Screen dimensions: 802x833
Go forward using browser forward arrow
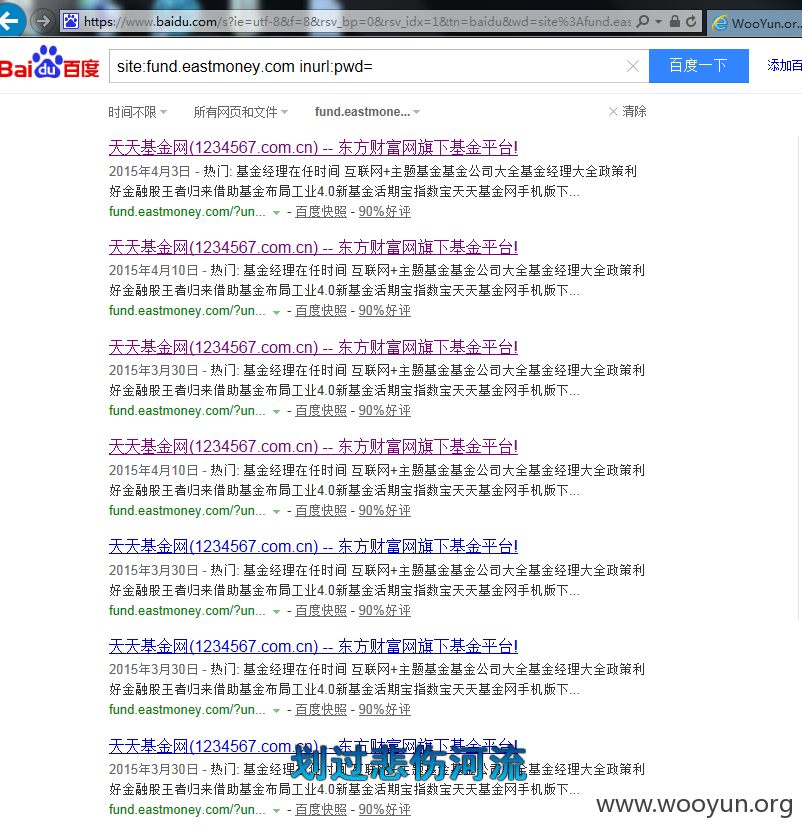click(x=42, y=21)
